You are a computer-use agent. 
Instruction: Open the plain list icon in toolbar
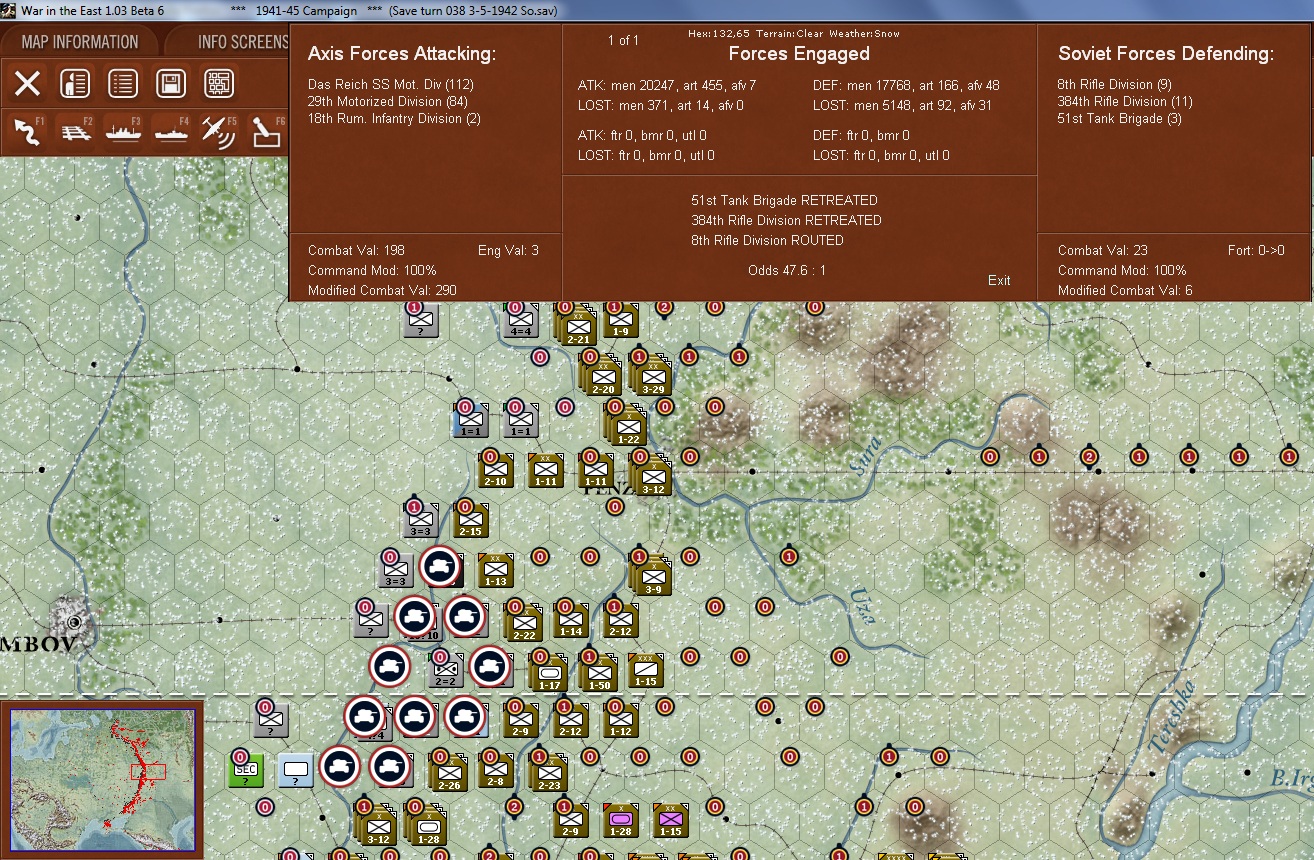(x=123, y=84)
